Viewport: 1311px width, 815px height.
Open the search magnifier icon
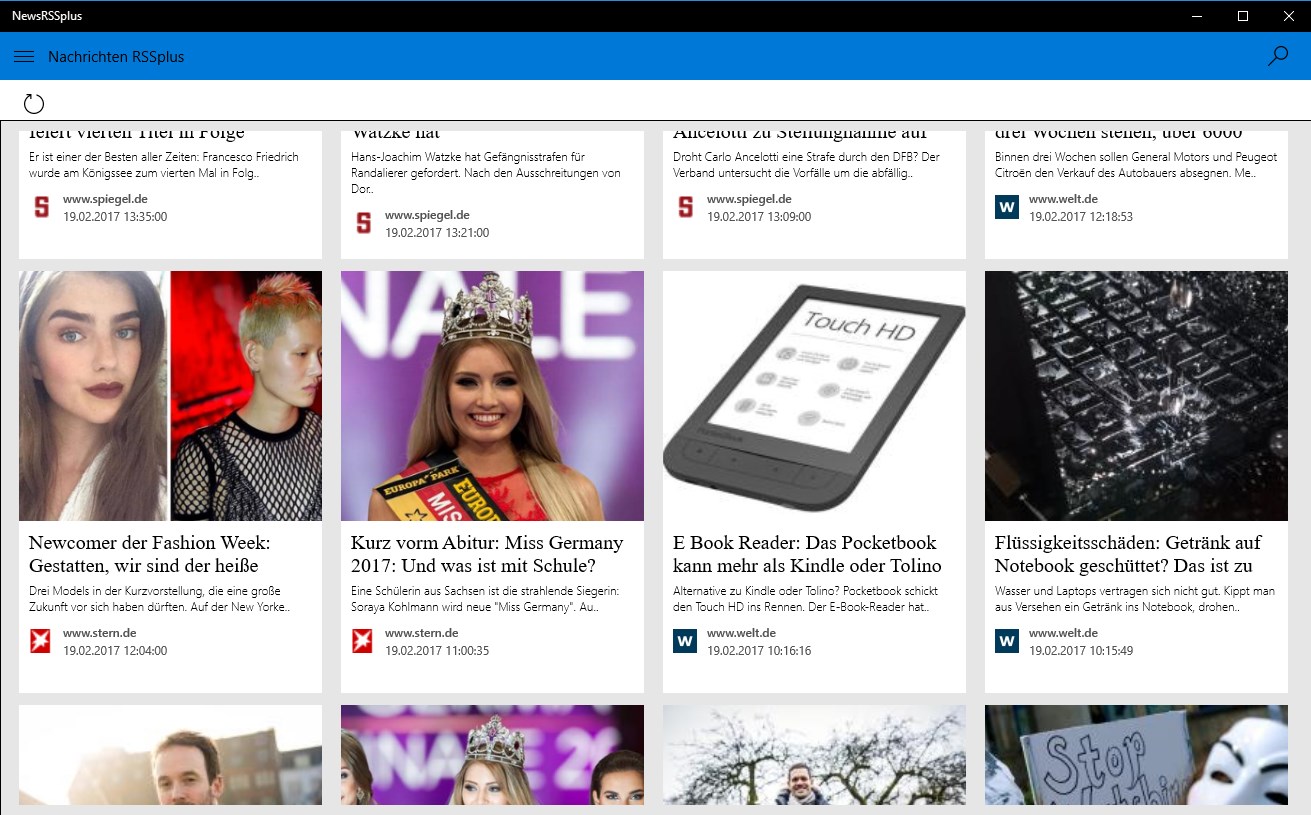click(x=1278, y=57)
